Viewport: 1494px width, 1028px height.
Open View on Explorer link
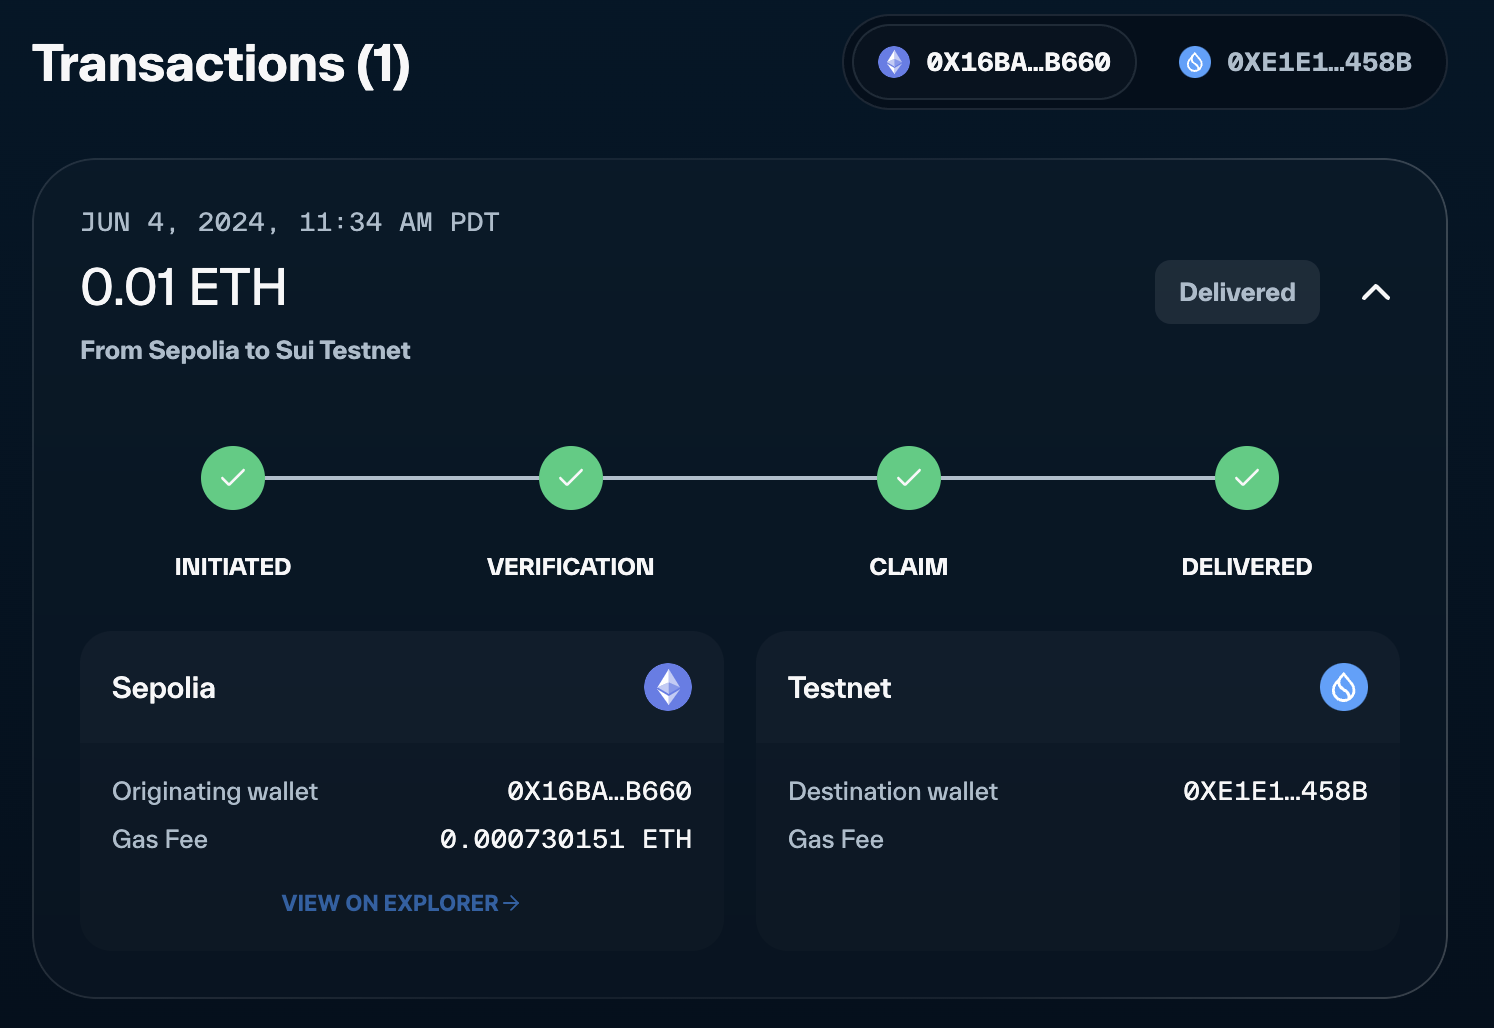click(390, 903)
